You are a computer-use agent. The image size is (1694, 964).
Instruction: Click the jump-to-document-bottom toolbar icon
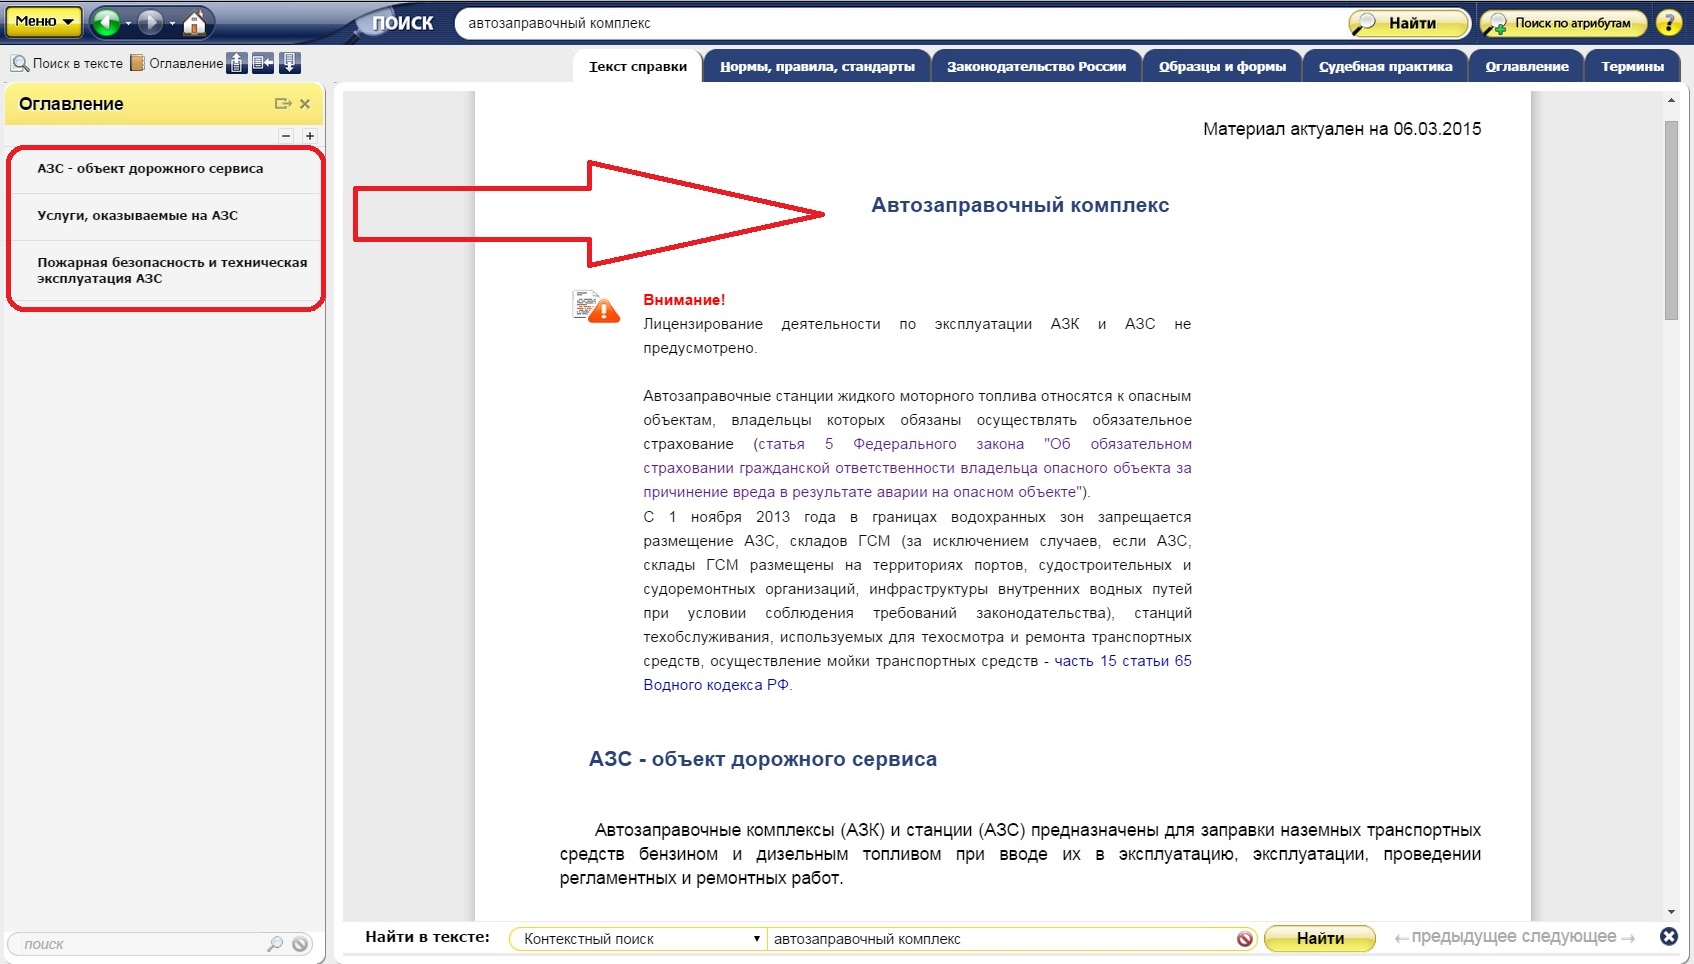pyautogui.click(x=289, y=64)
